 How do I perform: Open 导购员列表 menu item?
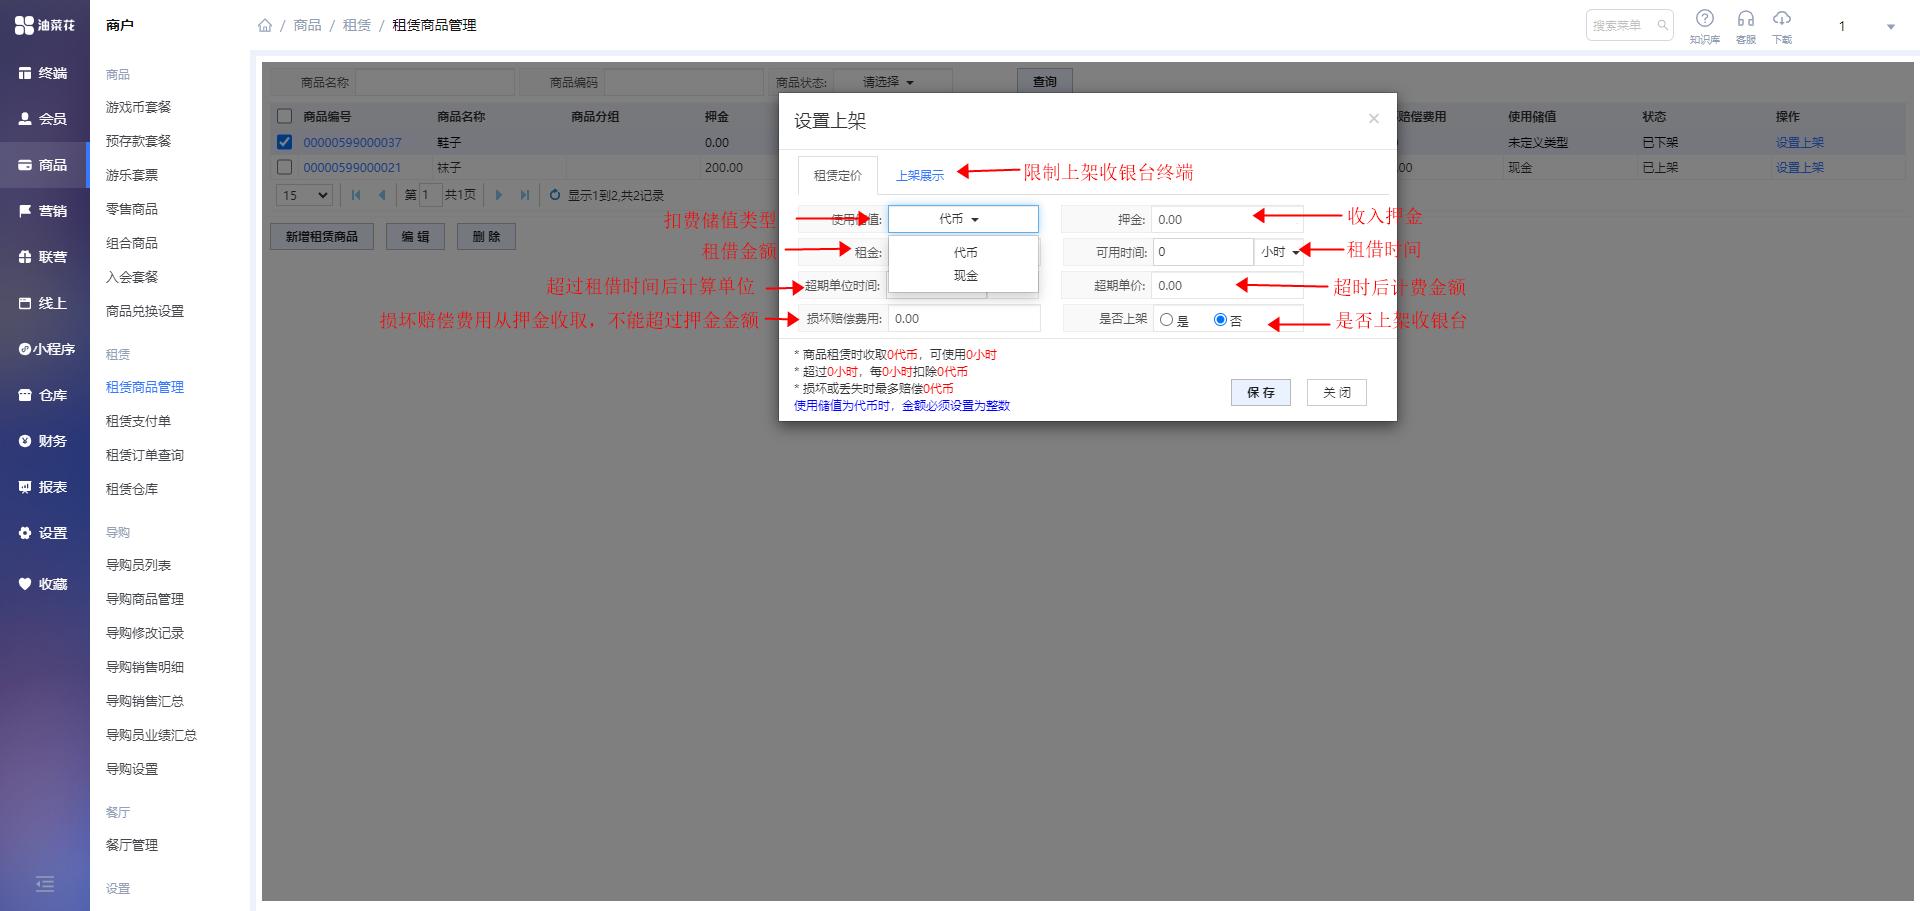tap(138, 565)
